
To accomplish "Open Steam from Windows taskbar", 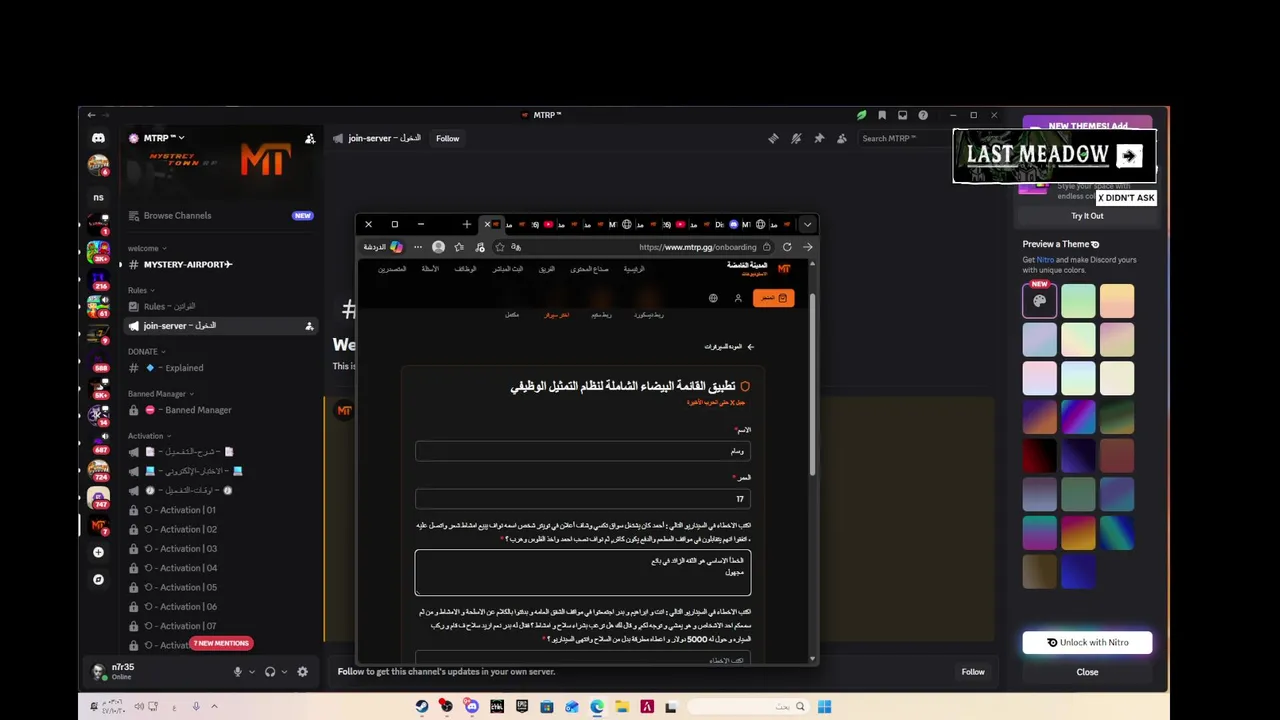I will 422,706.
